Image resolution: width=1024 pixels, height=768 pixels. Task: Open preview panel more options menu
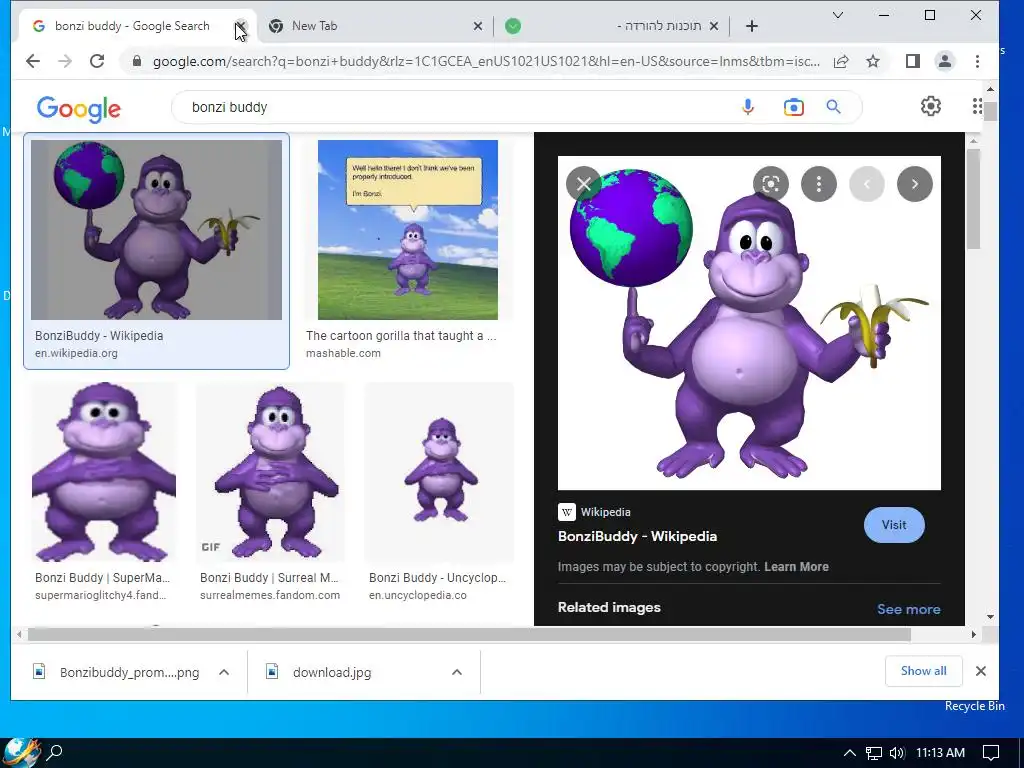(x=818, y=184)
